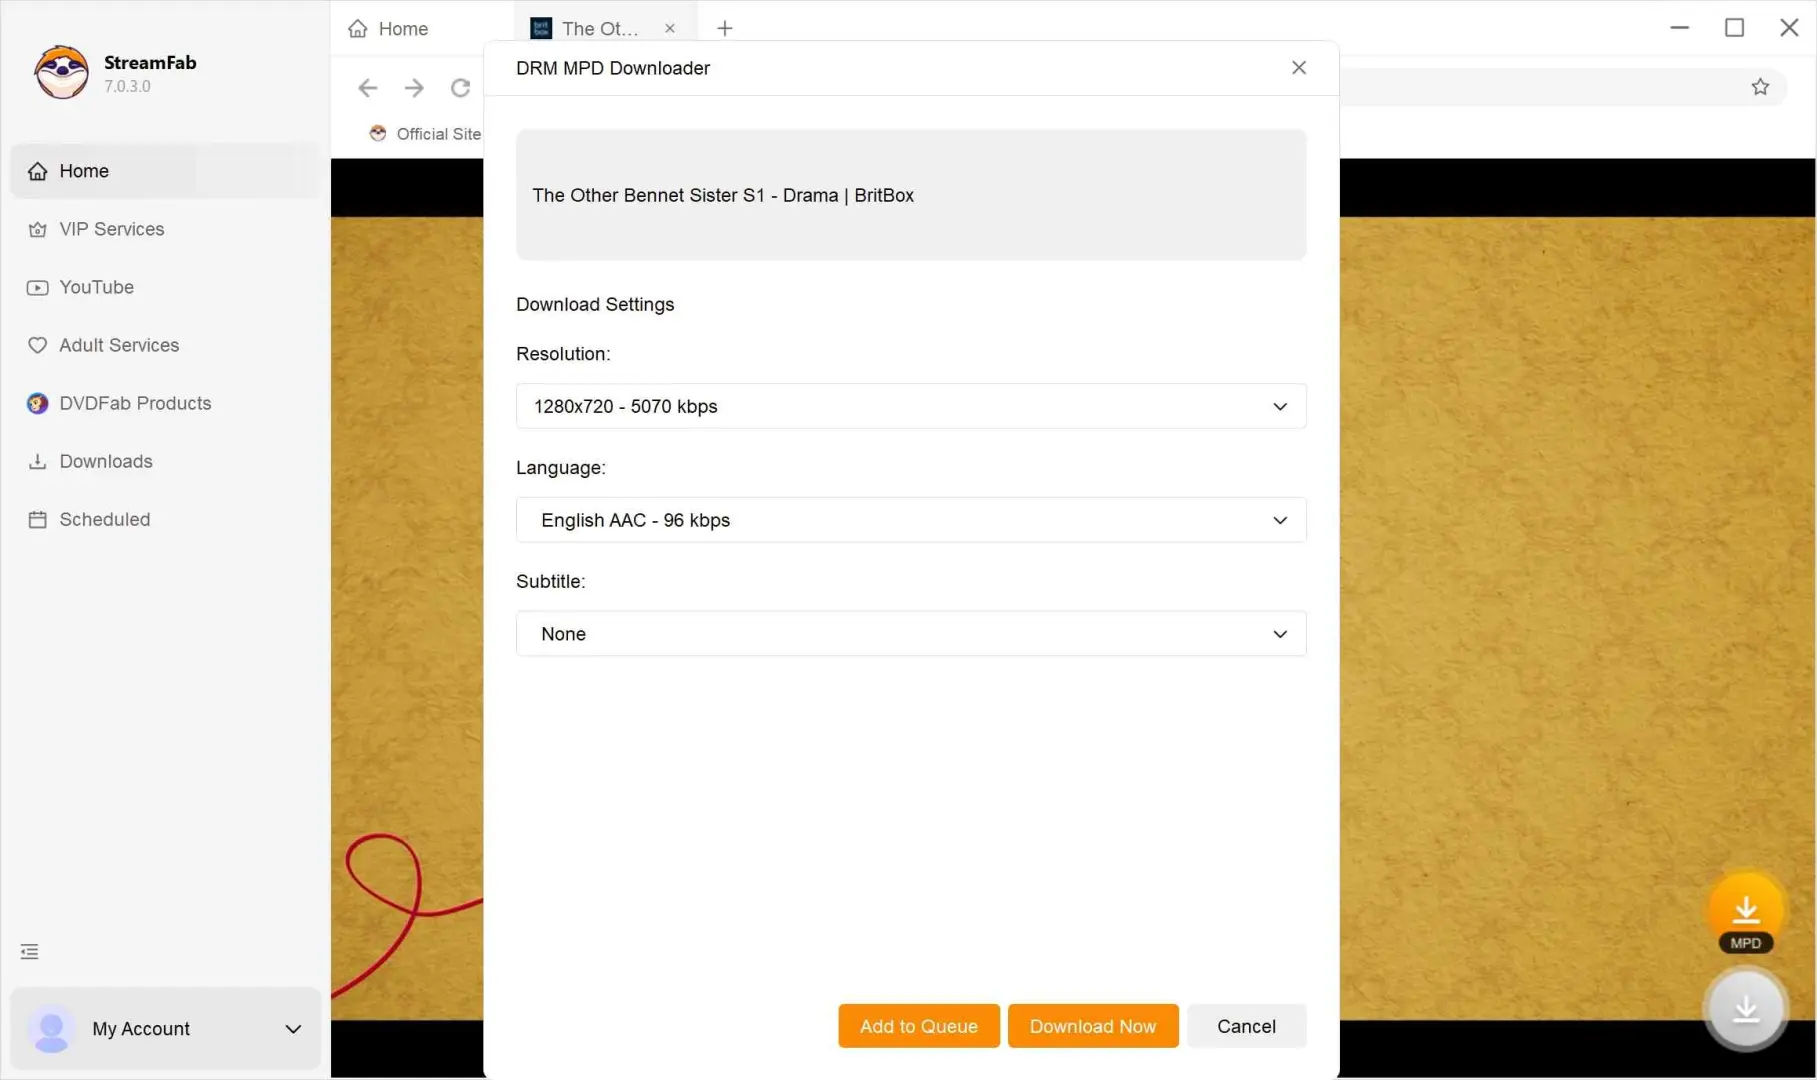The width and height of the screenshot is (1817, 1080).
Task: Open DVDFab Products in sidebar
Action: [165, 403]
